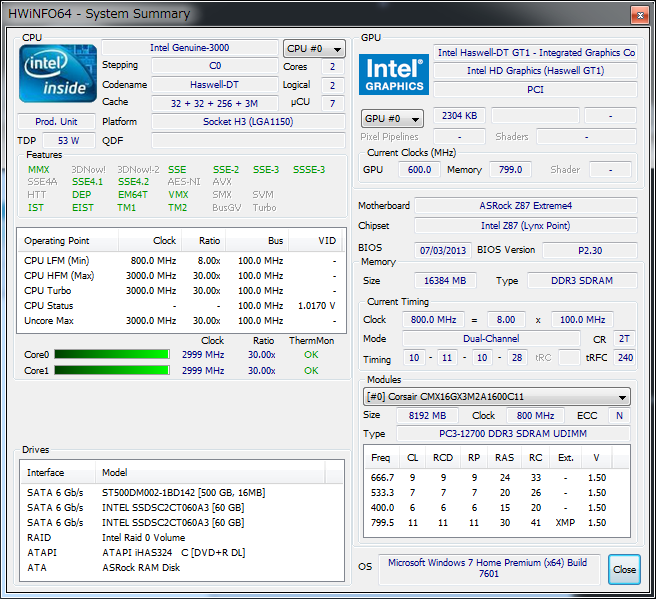Image resolution: width=656 pixels, height=599 pixels.
Task: Select the ATAPI iHAS324 DVD drive row
Action: [x=182, y=553]
